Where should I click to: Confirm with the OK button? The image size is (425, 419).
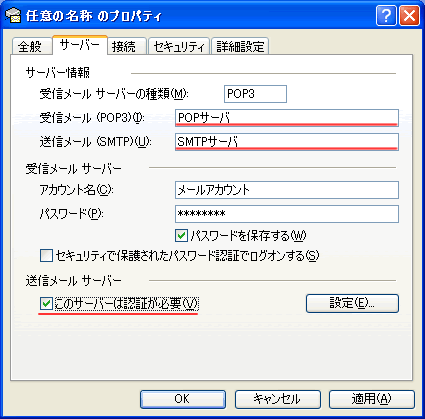[183, 399]
